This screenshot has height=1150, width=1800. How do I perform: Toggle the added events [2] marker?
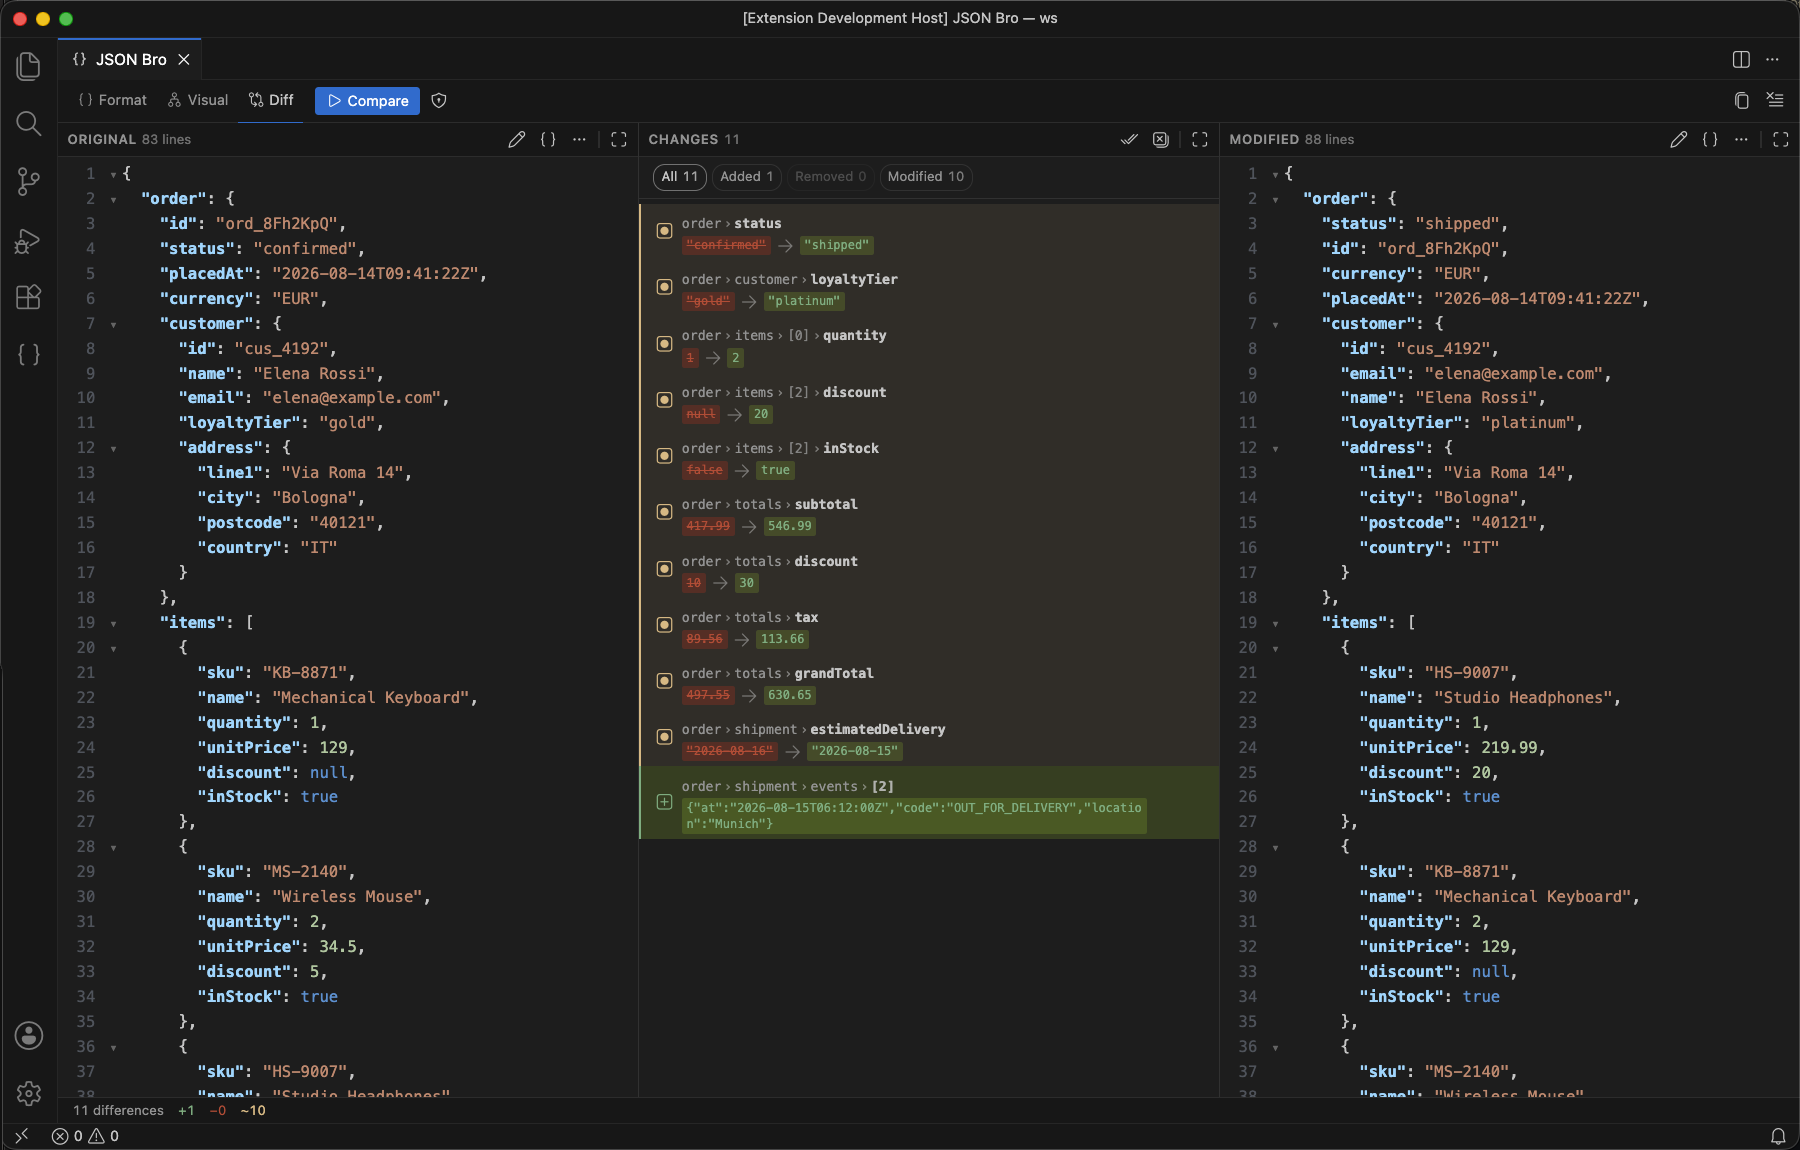pyautogui.click(x=664, y=802)
